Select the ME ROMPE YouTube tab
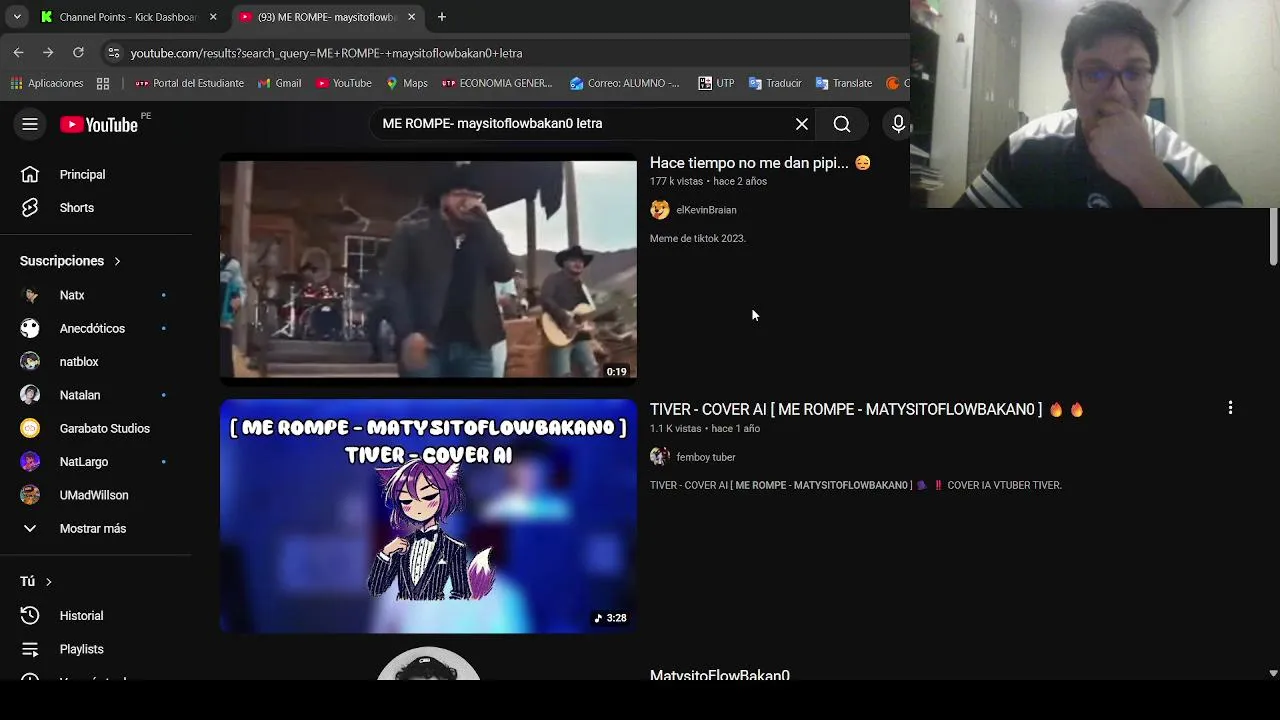 326,17
